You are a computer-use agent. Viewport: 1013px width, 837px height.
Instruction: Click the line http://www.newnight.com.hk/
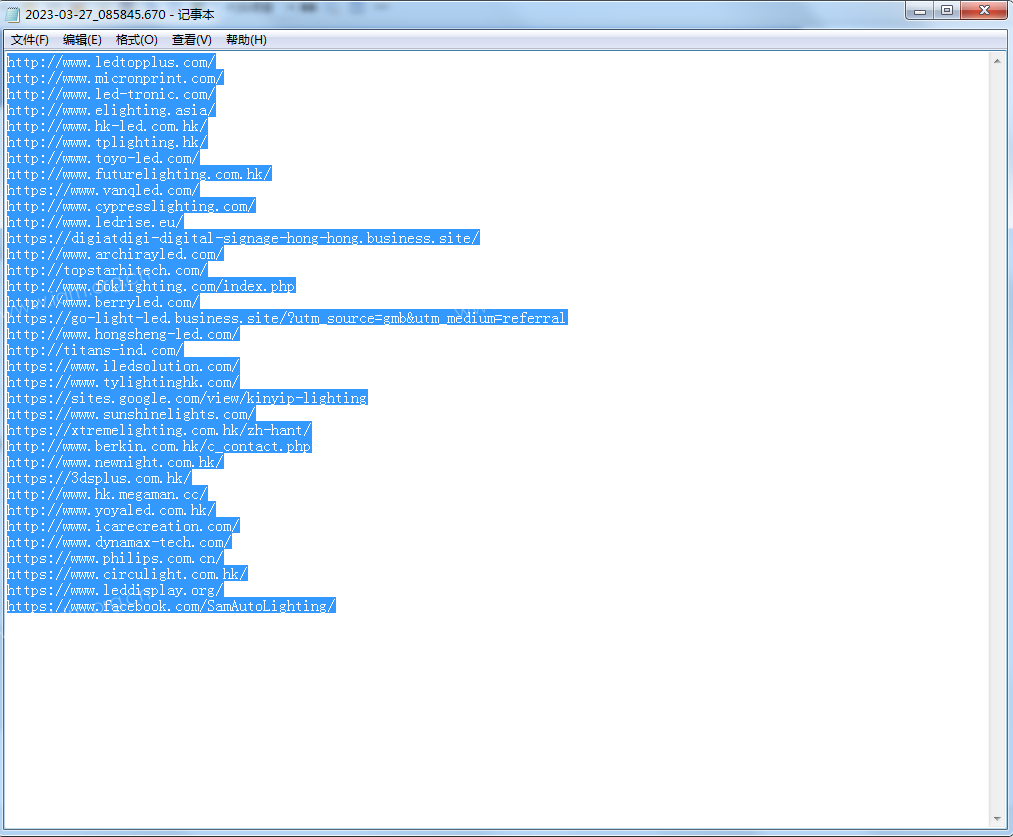[x=115, y=462]
